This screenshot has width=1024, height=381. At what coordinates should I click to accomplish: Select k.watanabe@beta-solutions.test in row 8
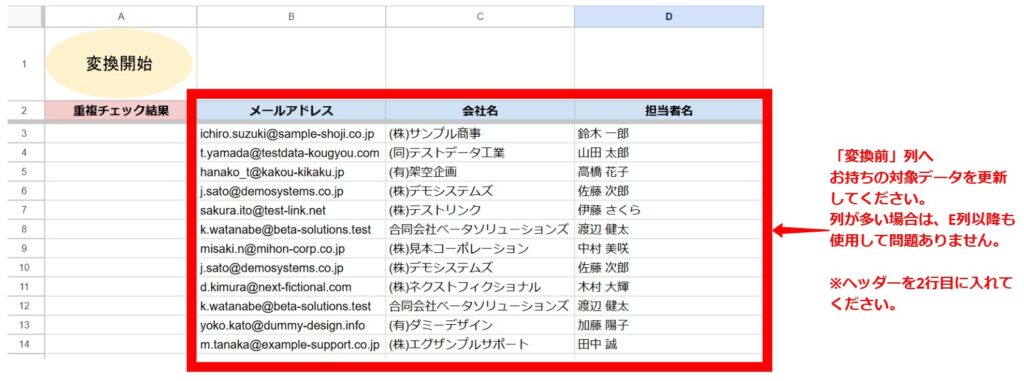291,229
